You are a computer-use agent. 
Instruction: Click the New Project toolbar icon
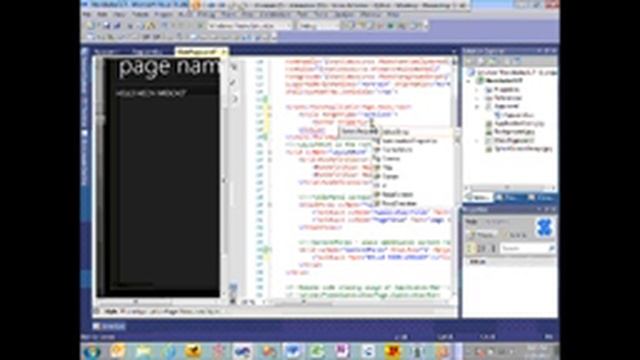click(90, 26)
